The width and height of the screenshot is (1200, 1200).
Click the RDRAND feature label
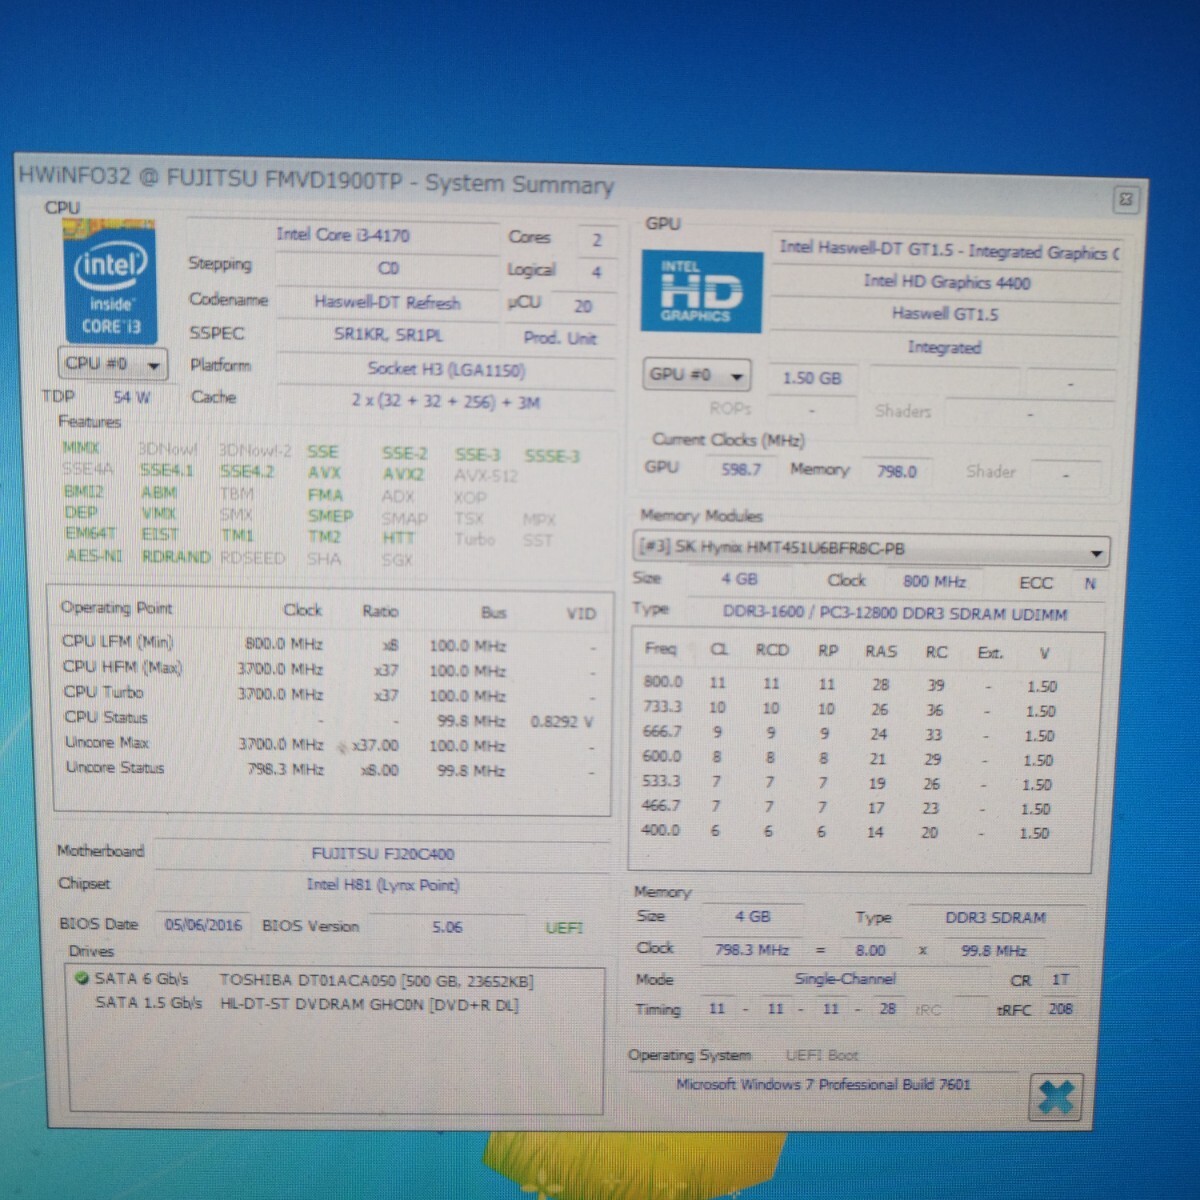175,556
